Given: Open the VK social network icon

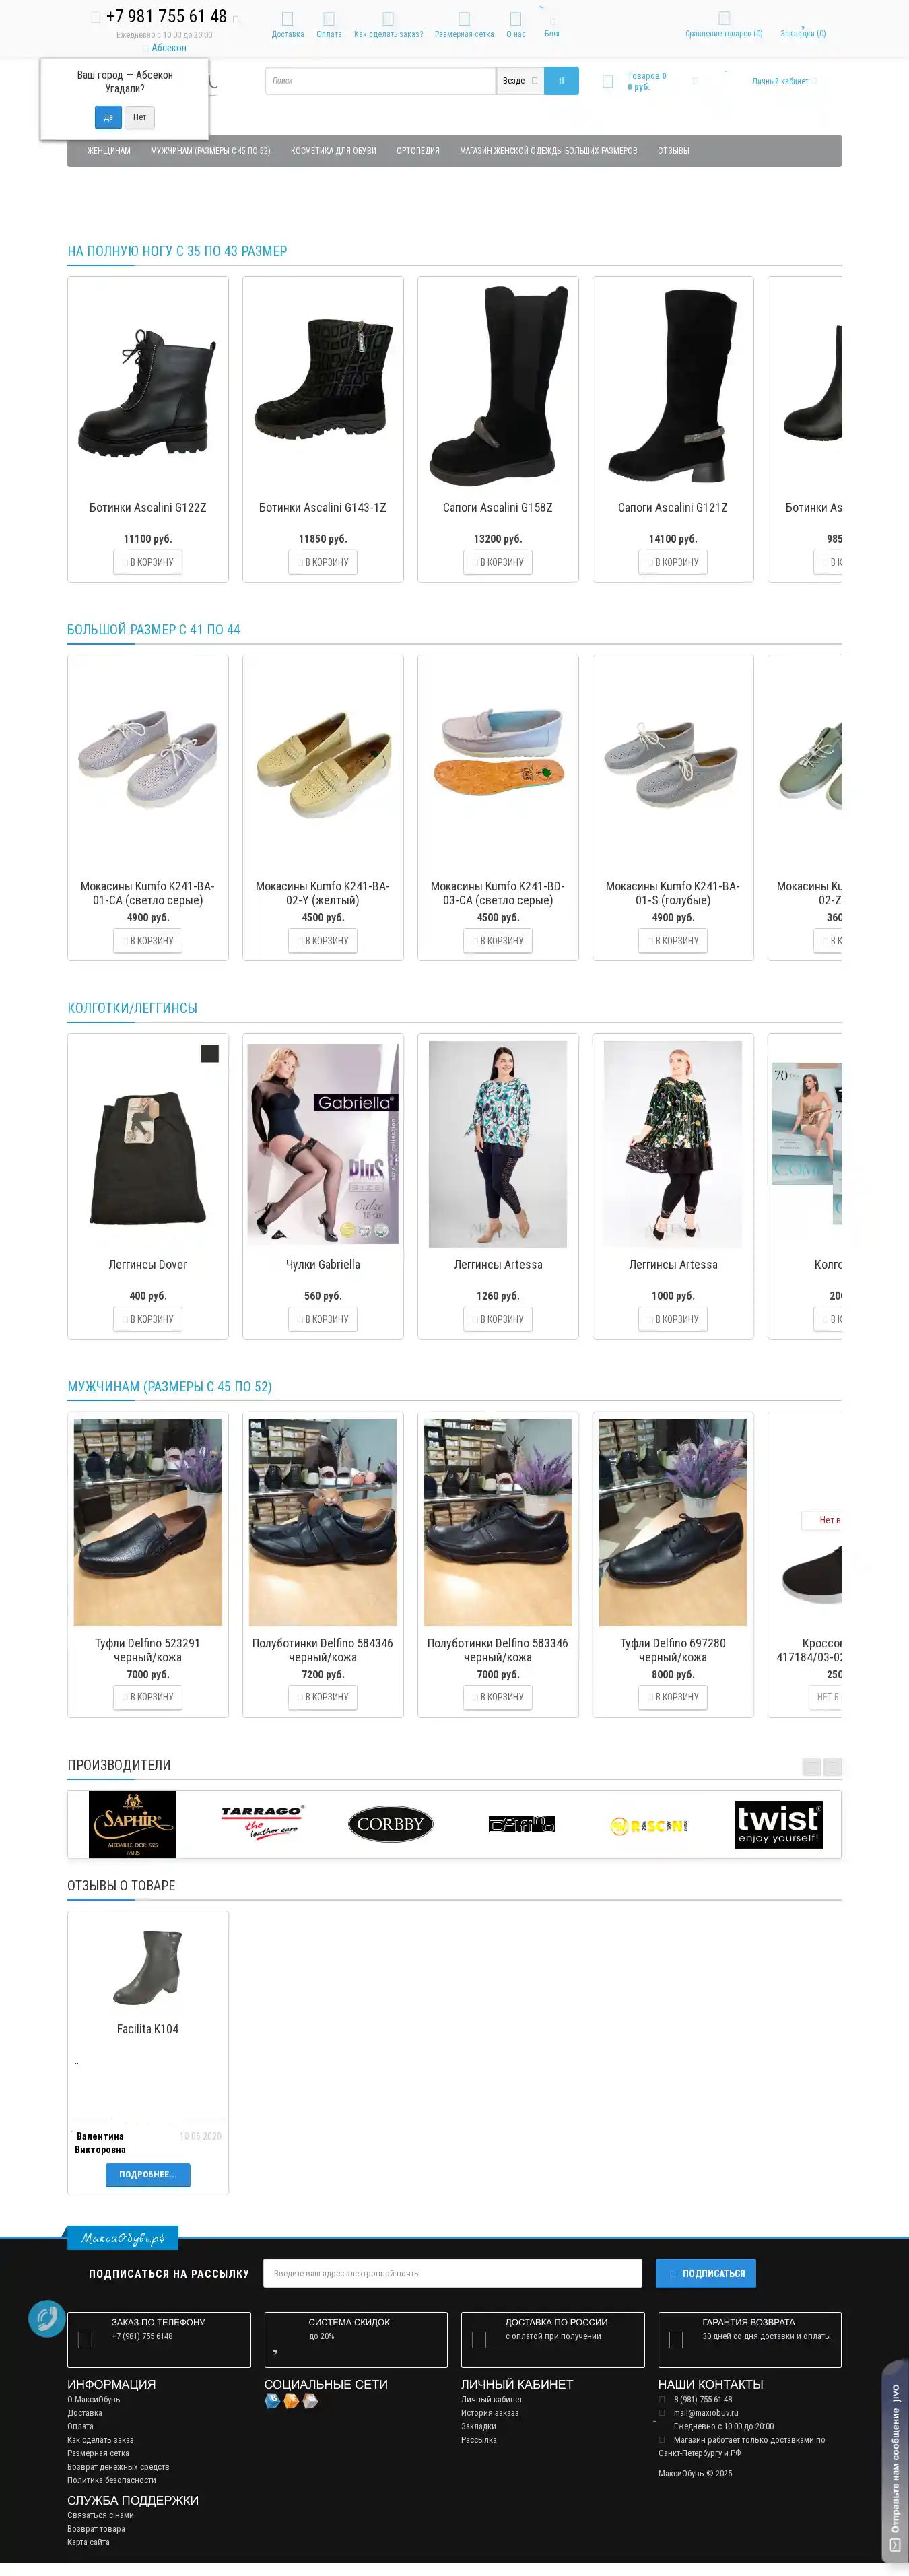Looking at the screenshot, I should 272,2401.
